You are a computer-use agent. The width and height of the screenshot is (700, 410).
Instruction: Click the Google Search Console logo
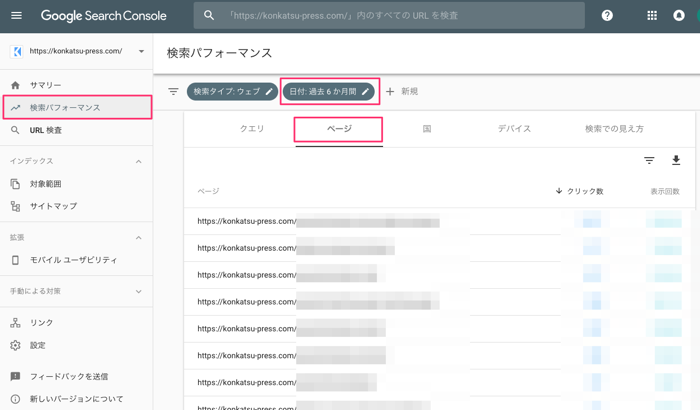point(104,16)
